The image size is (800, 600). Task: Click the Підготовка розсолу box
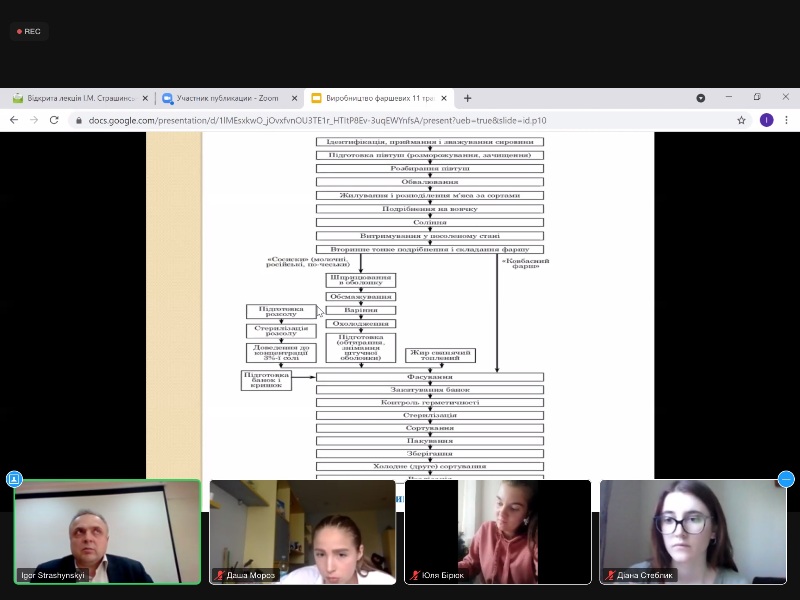(281, 311)
